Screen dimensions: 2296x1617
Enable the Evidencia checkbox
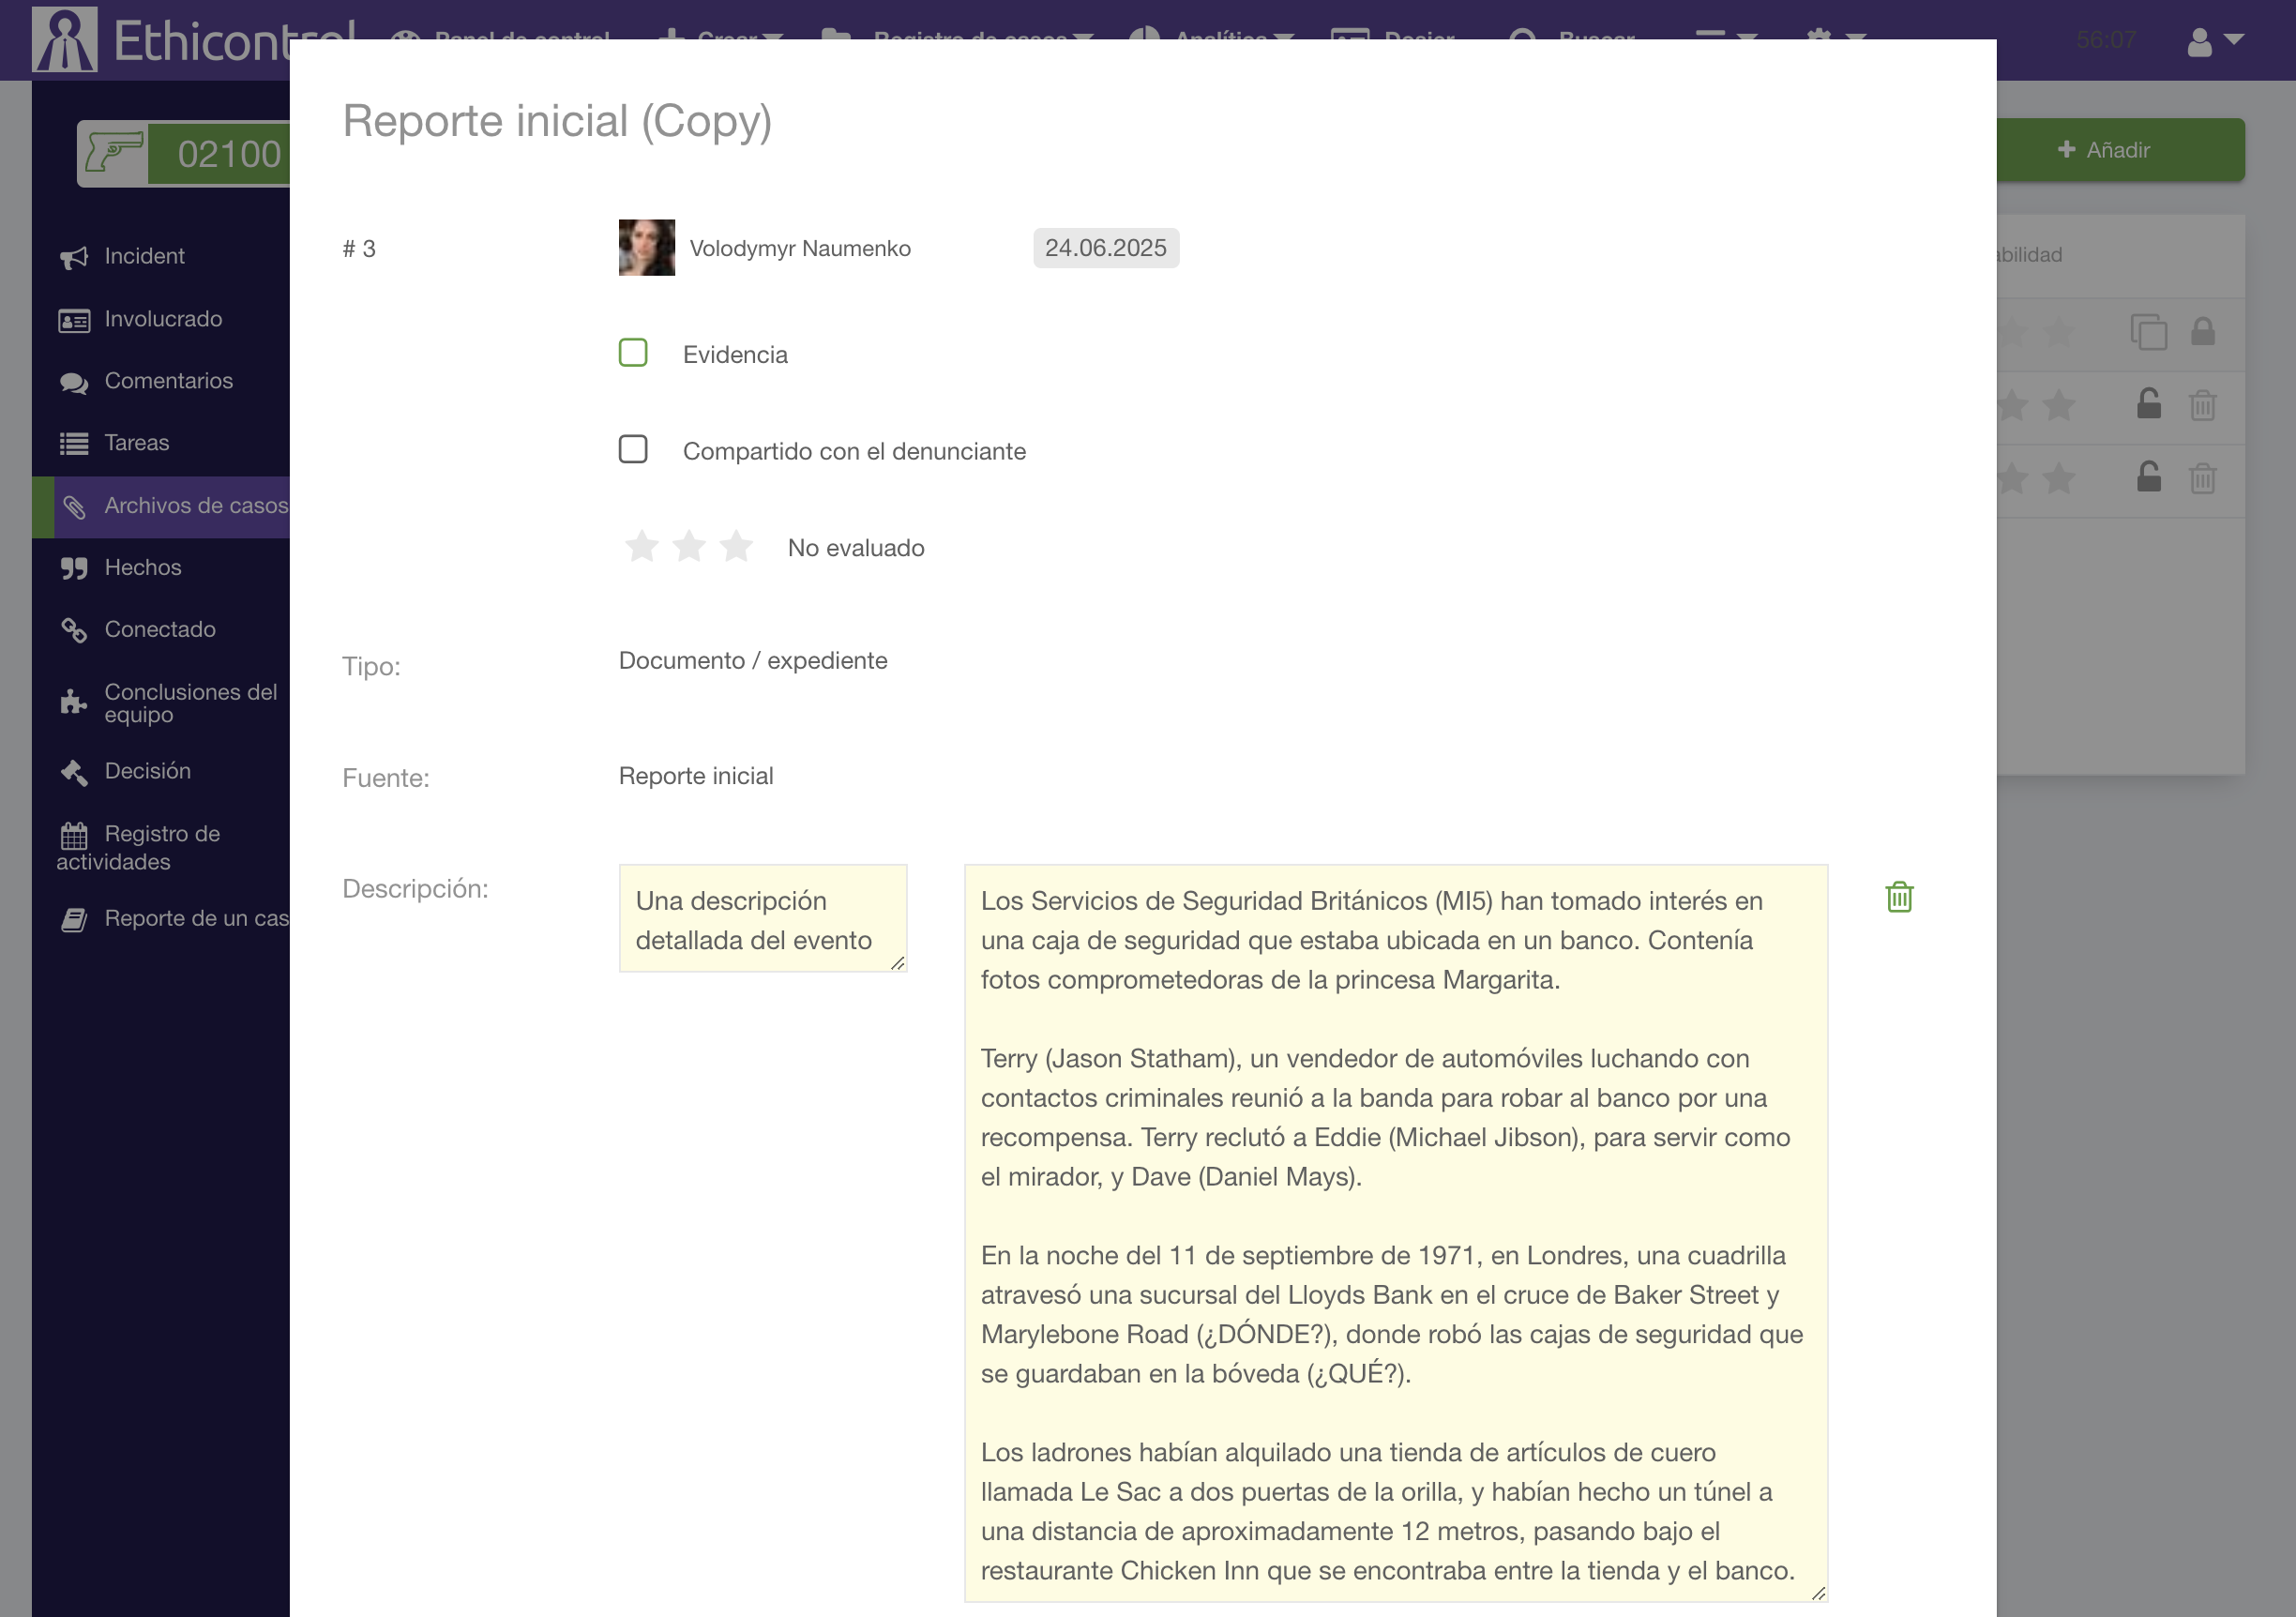tap(633, 353)
